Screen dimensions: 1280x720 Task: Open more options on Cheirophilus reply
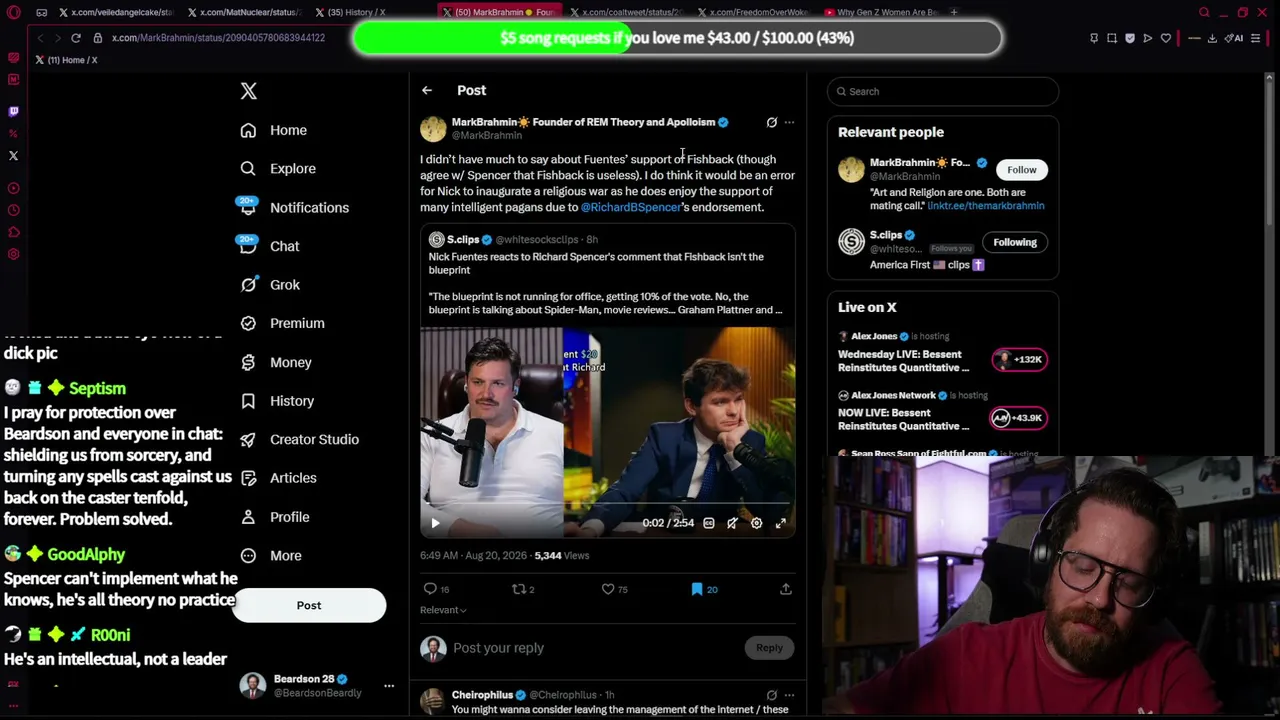tap(789, 695)
